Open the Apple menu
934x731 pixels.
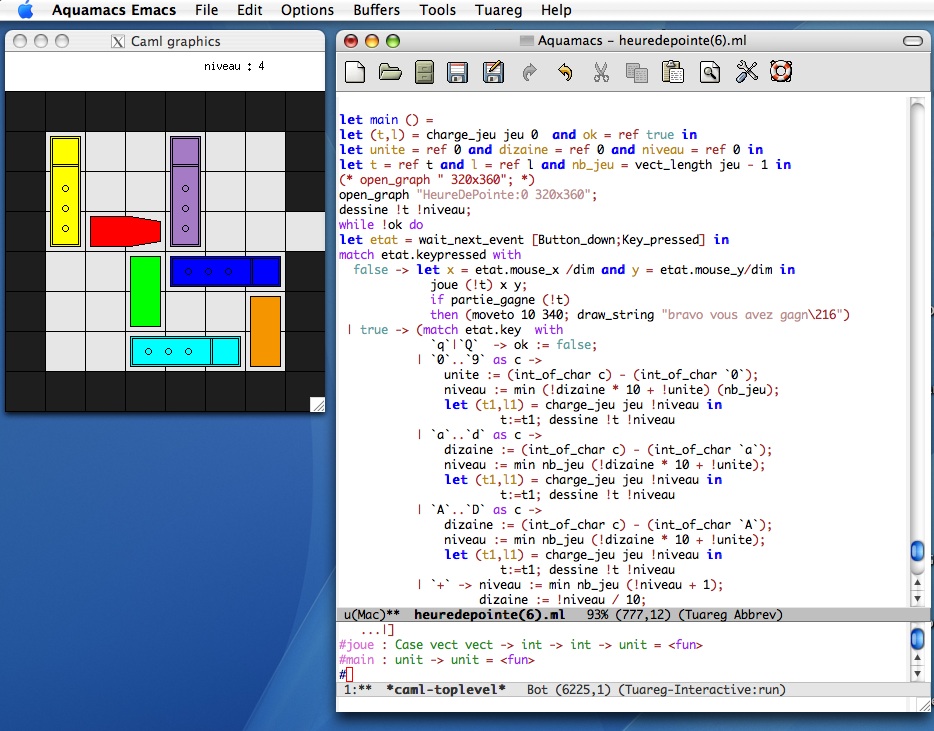pos(25,10)
